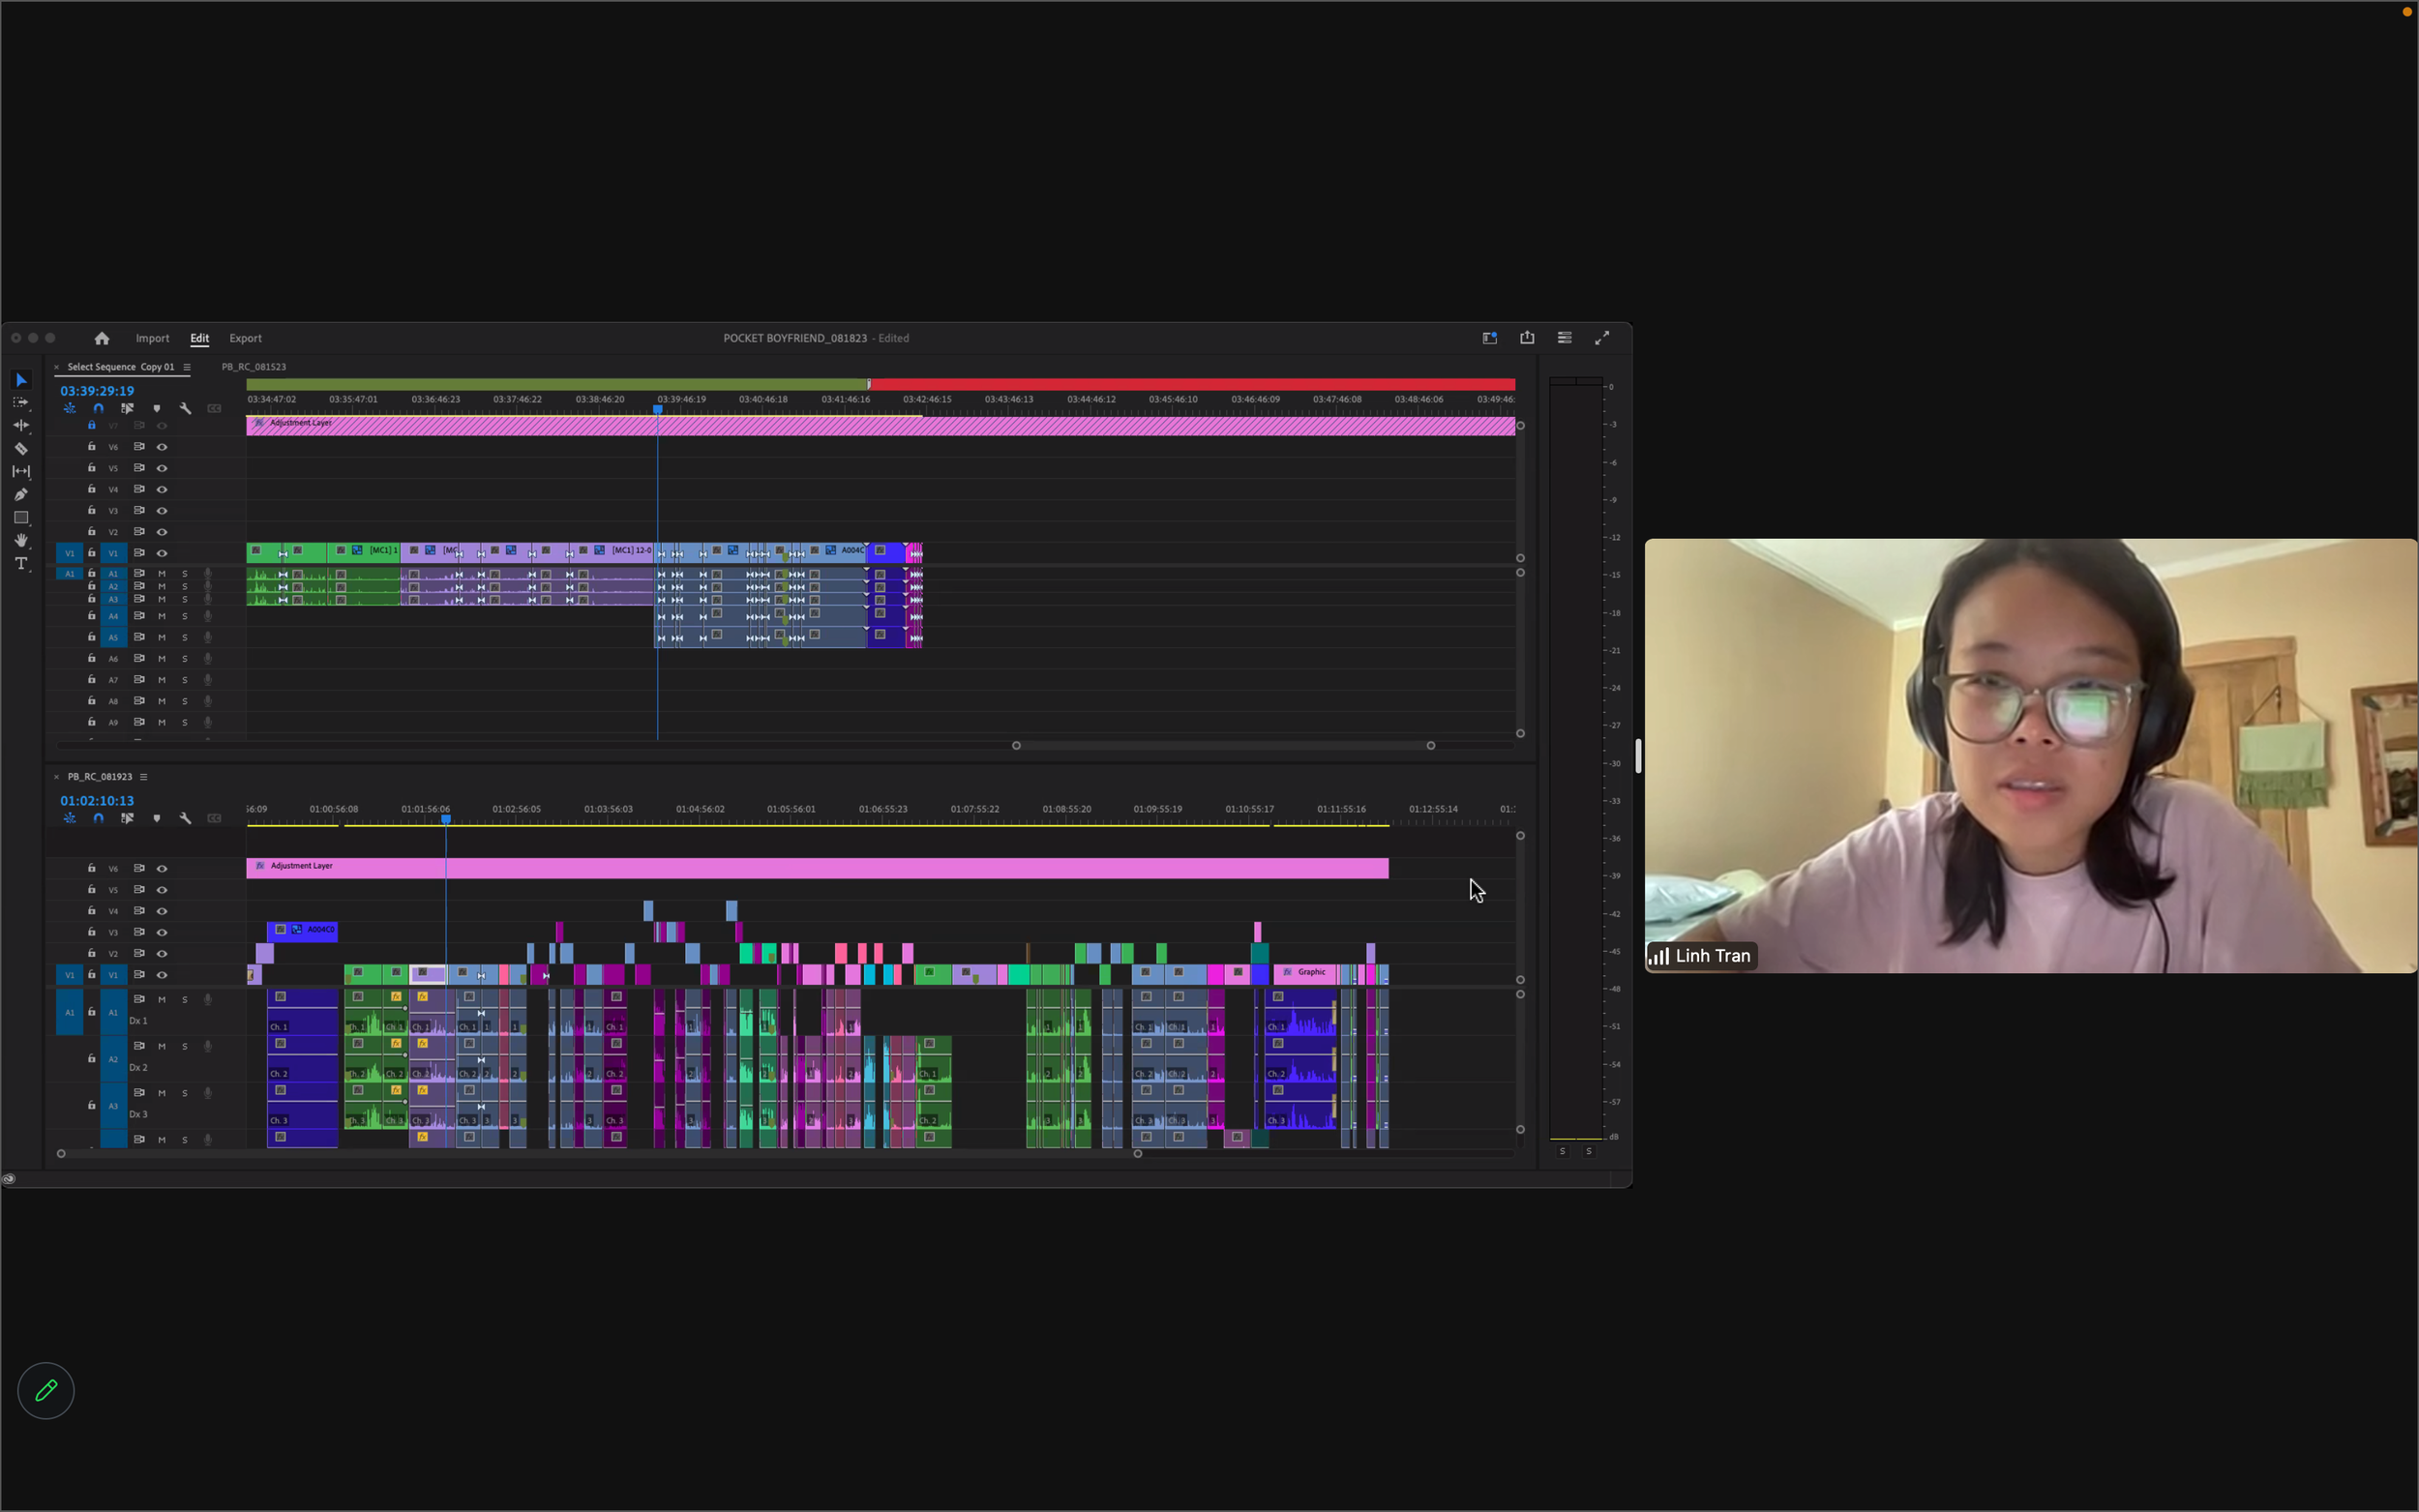The image size is (2419, 1512).
Task: Select the Razor tool
Action: click(21, 449)
